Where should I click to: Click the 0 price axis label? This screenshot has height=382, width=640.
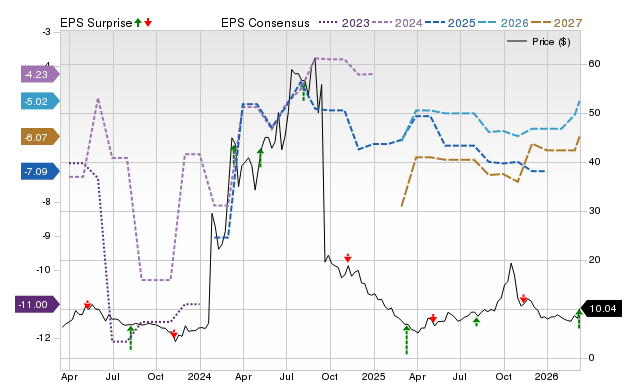tap(591, 358)
